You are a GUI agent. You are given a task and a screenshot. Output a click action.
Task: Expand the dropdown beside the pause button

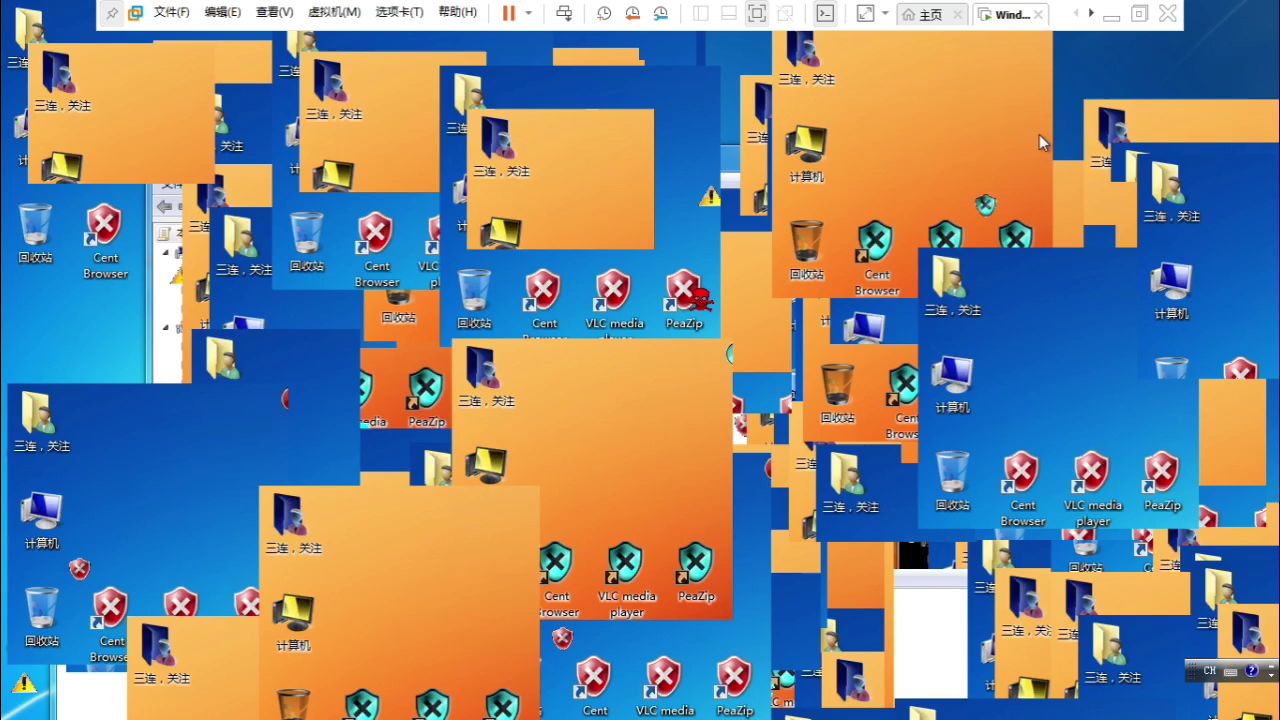[x=529, y=13]
